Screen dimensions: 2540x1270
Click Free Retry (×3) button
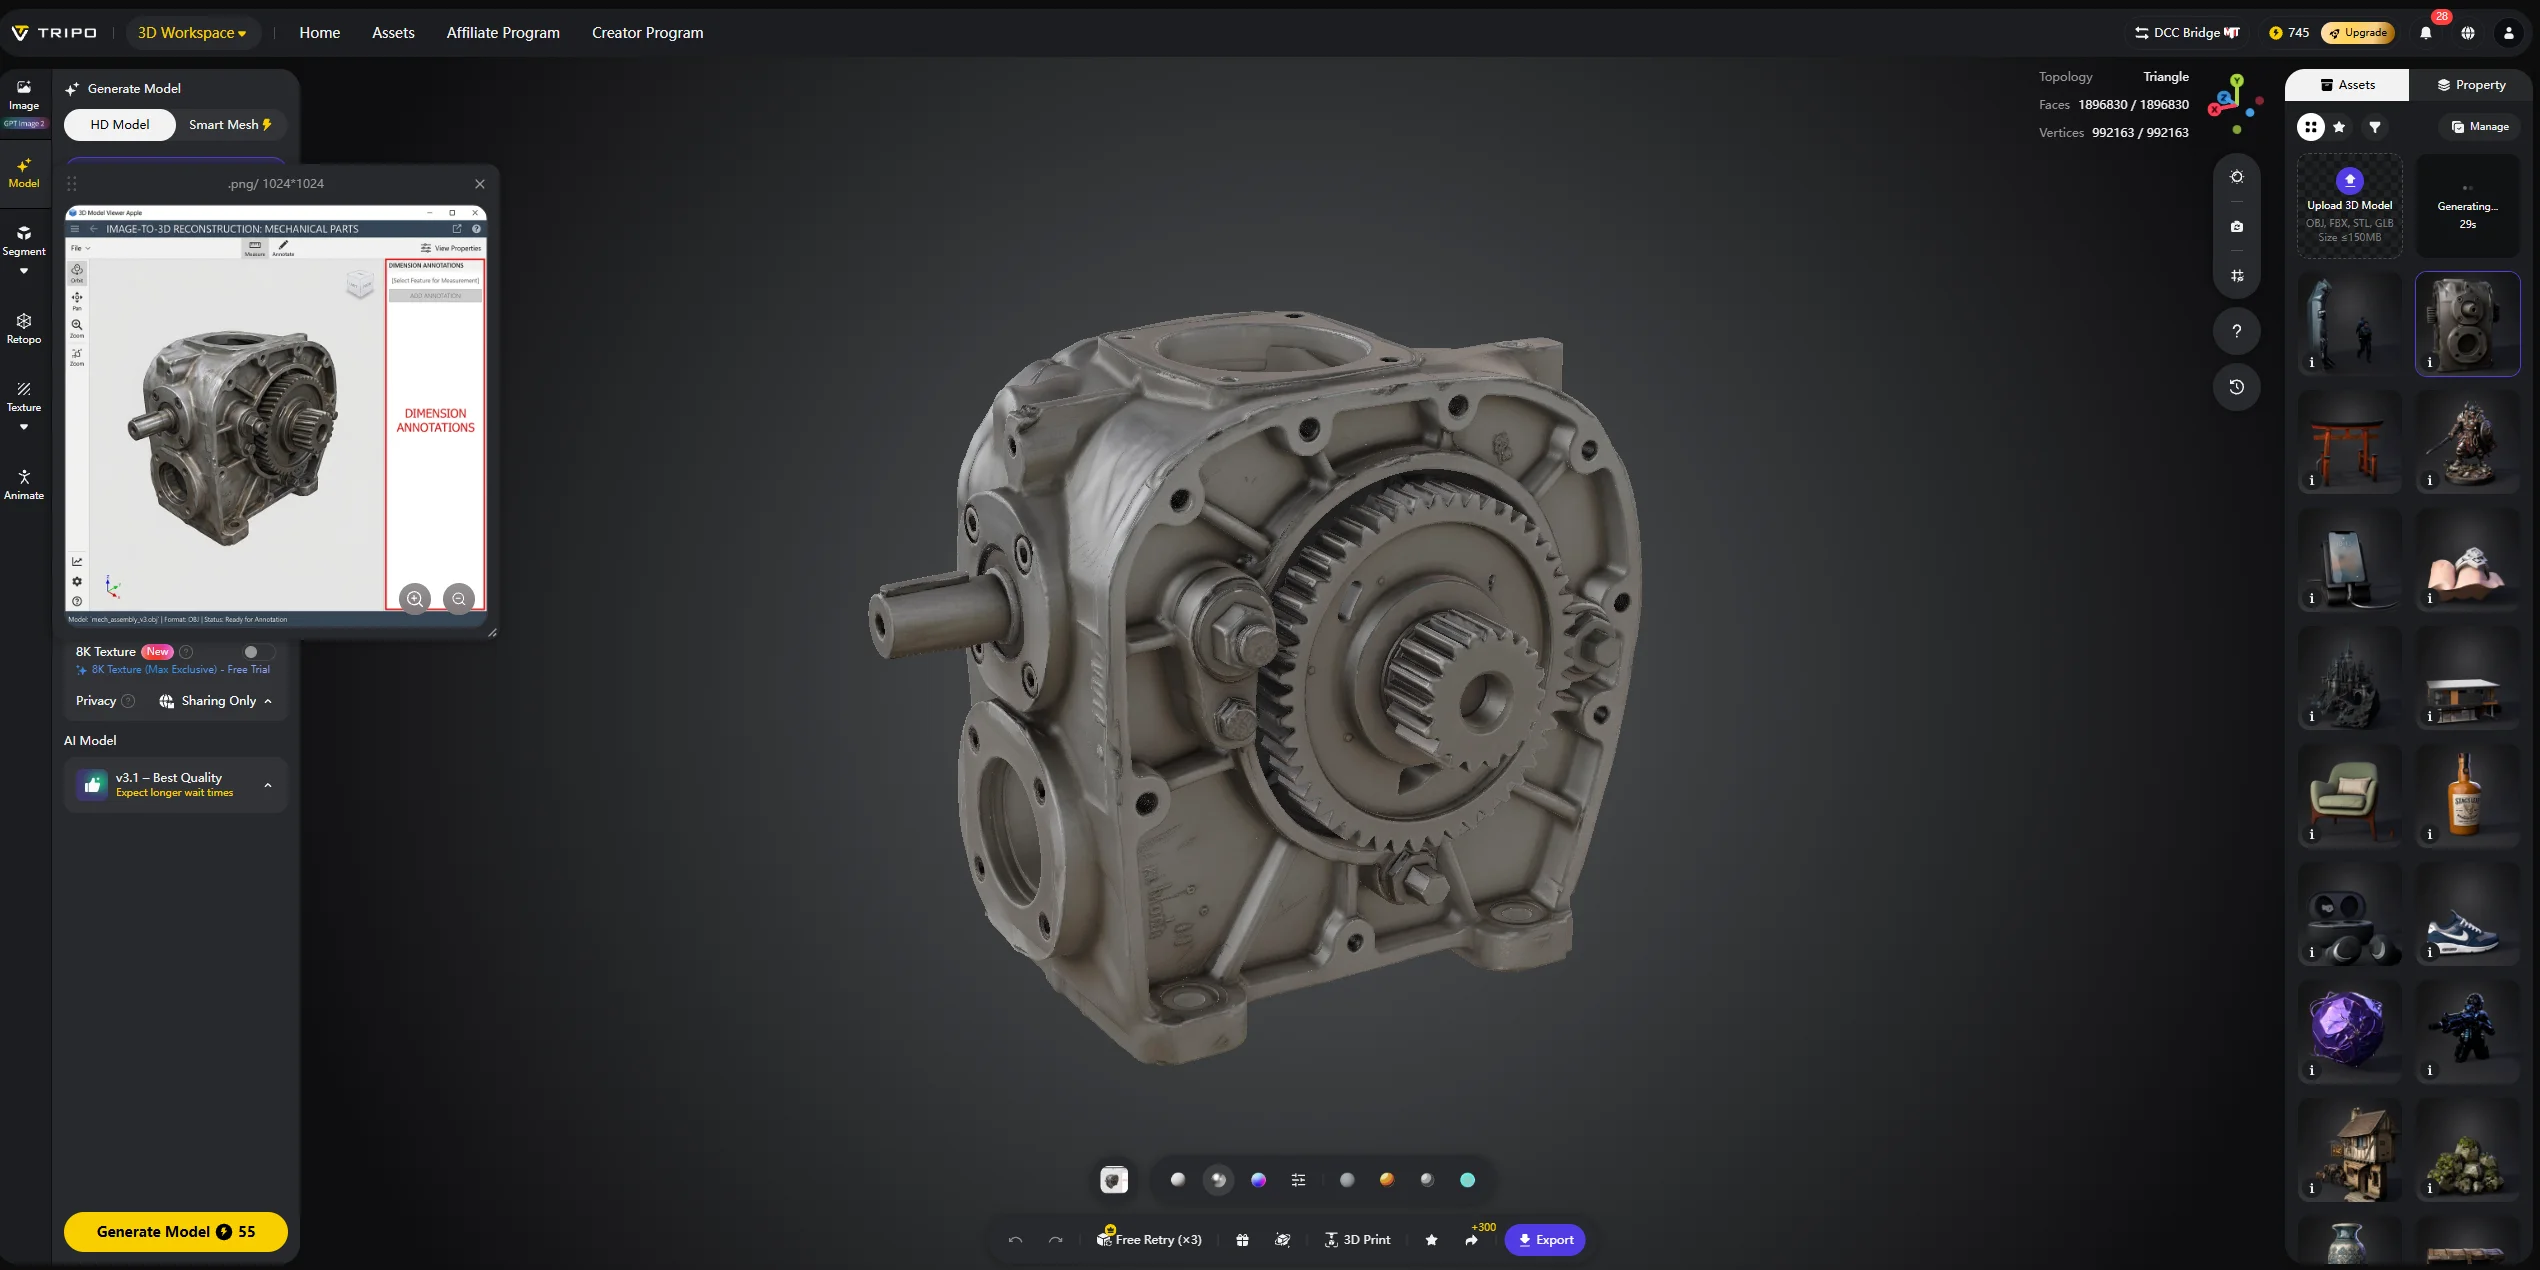click(x=1149, y=1240)
